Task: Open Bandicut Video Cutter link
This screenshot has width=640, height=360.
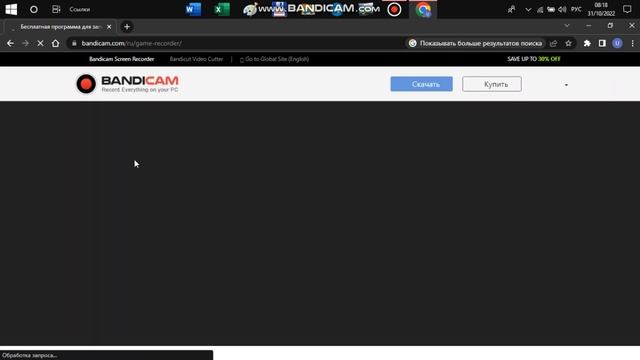Action: pos(196,59)
